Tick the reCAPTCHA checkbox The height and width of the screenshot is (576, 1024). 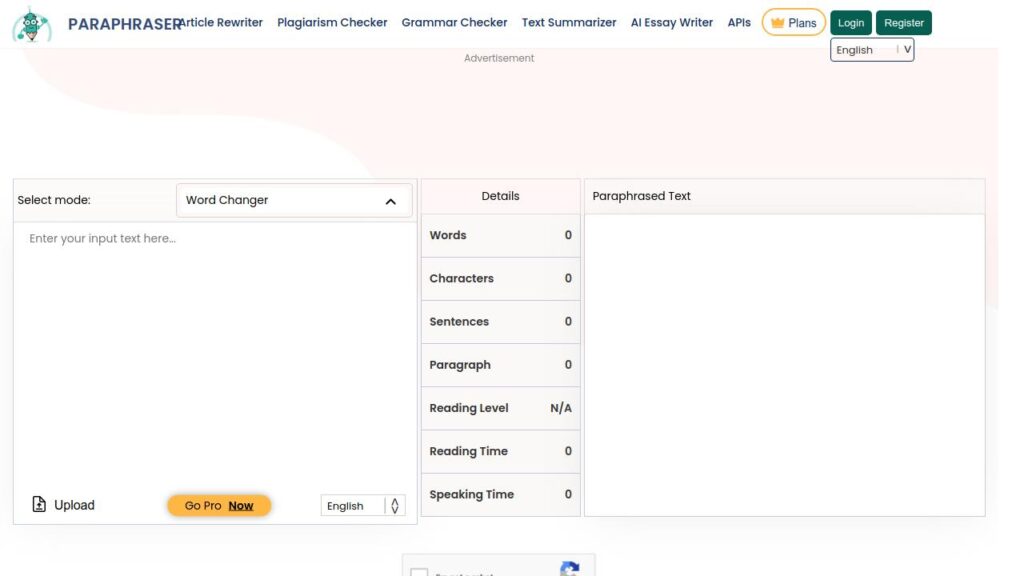point(419,573)
